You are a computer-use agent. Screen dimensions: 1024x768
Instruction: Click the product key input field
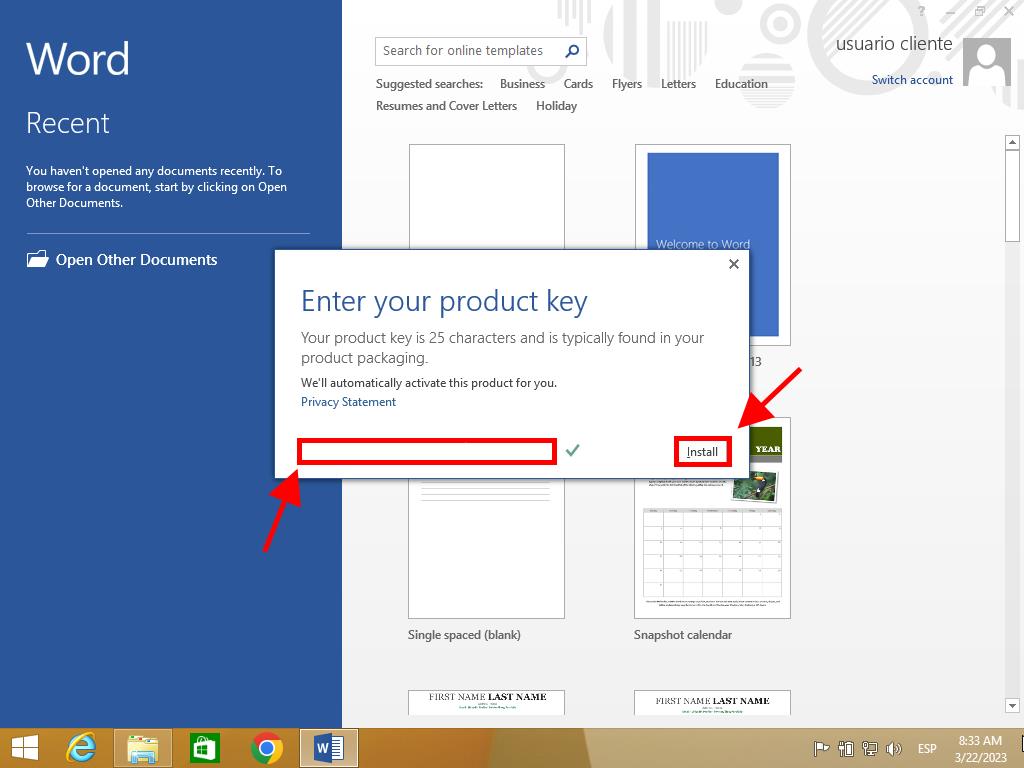click(x=427, y=452)
